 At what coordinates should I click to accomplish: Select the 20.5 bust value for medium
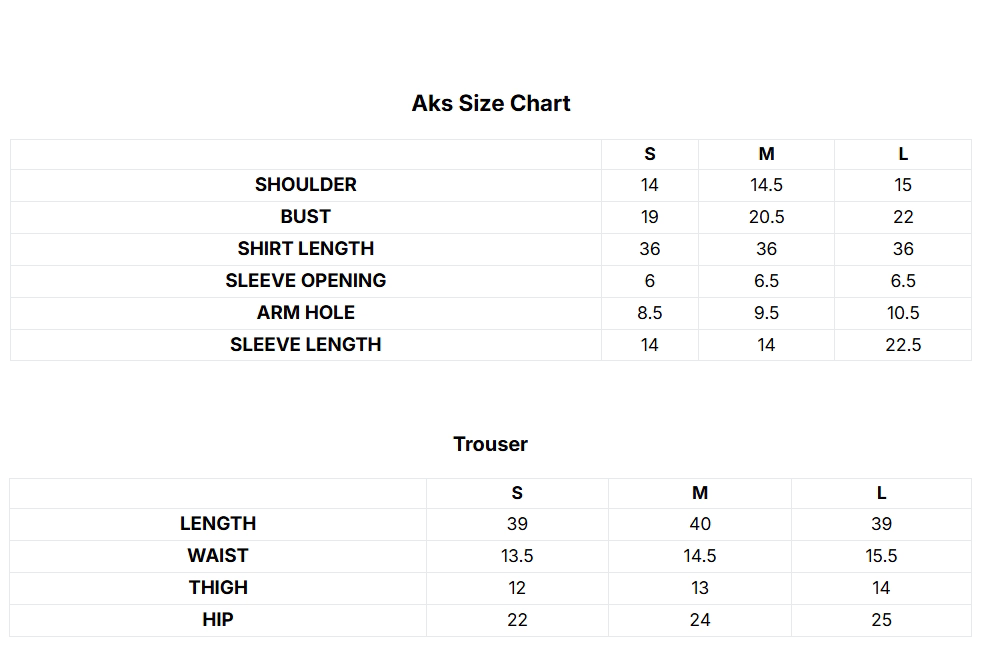click(766, 217)
